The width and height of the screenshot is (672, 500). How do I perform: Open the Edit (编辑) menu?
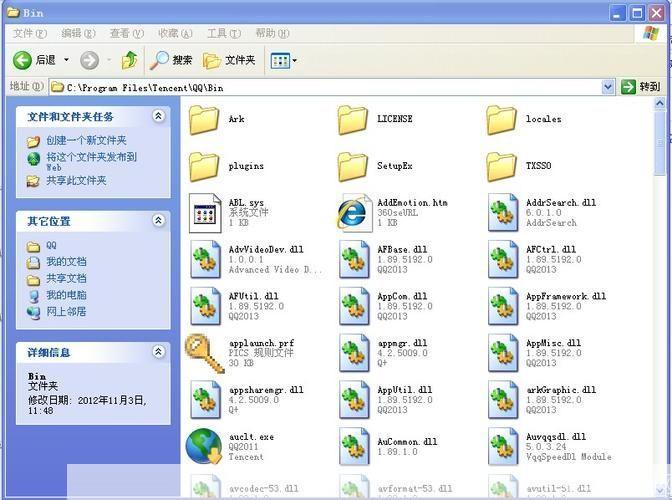[x=78, y=33]
